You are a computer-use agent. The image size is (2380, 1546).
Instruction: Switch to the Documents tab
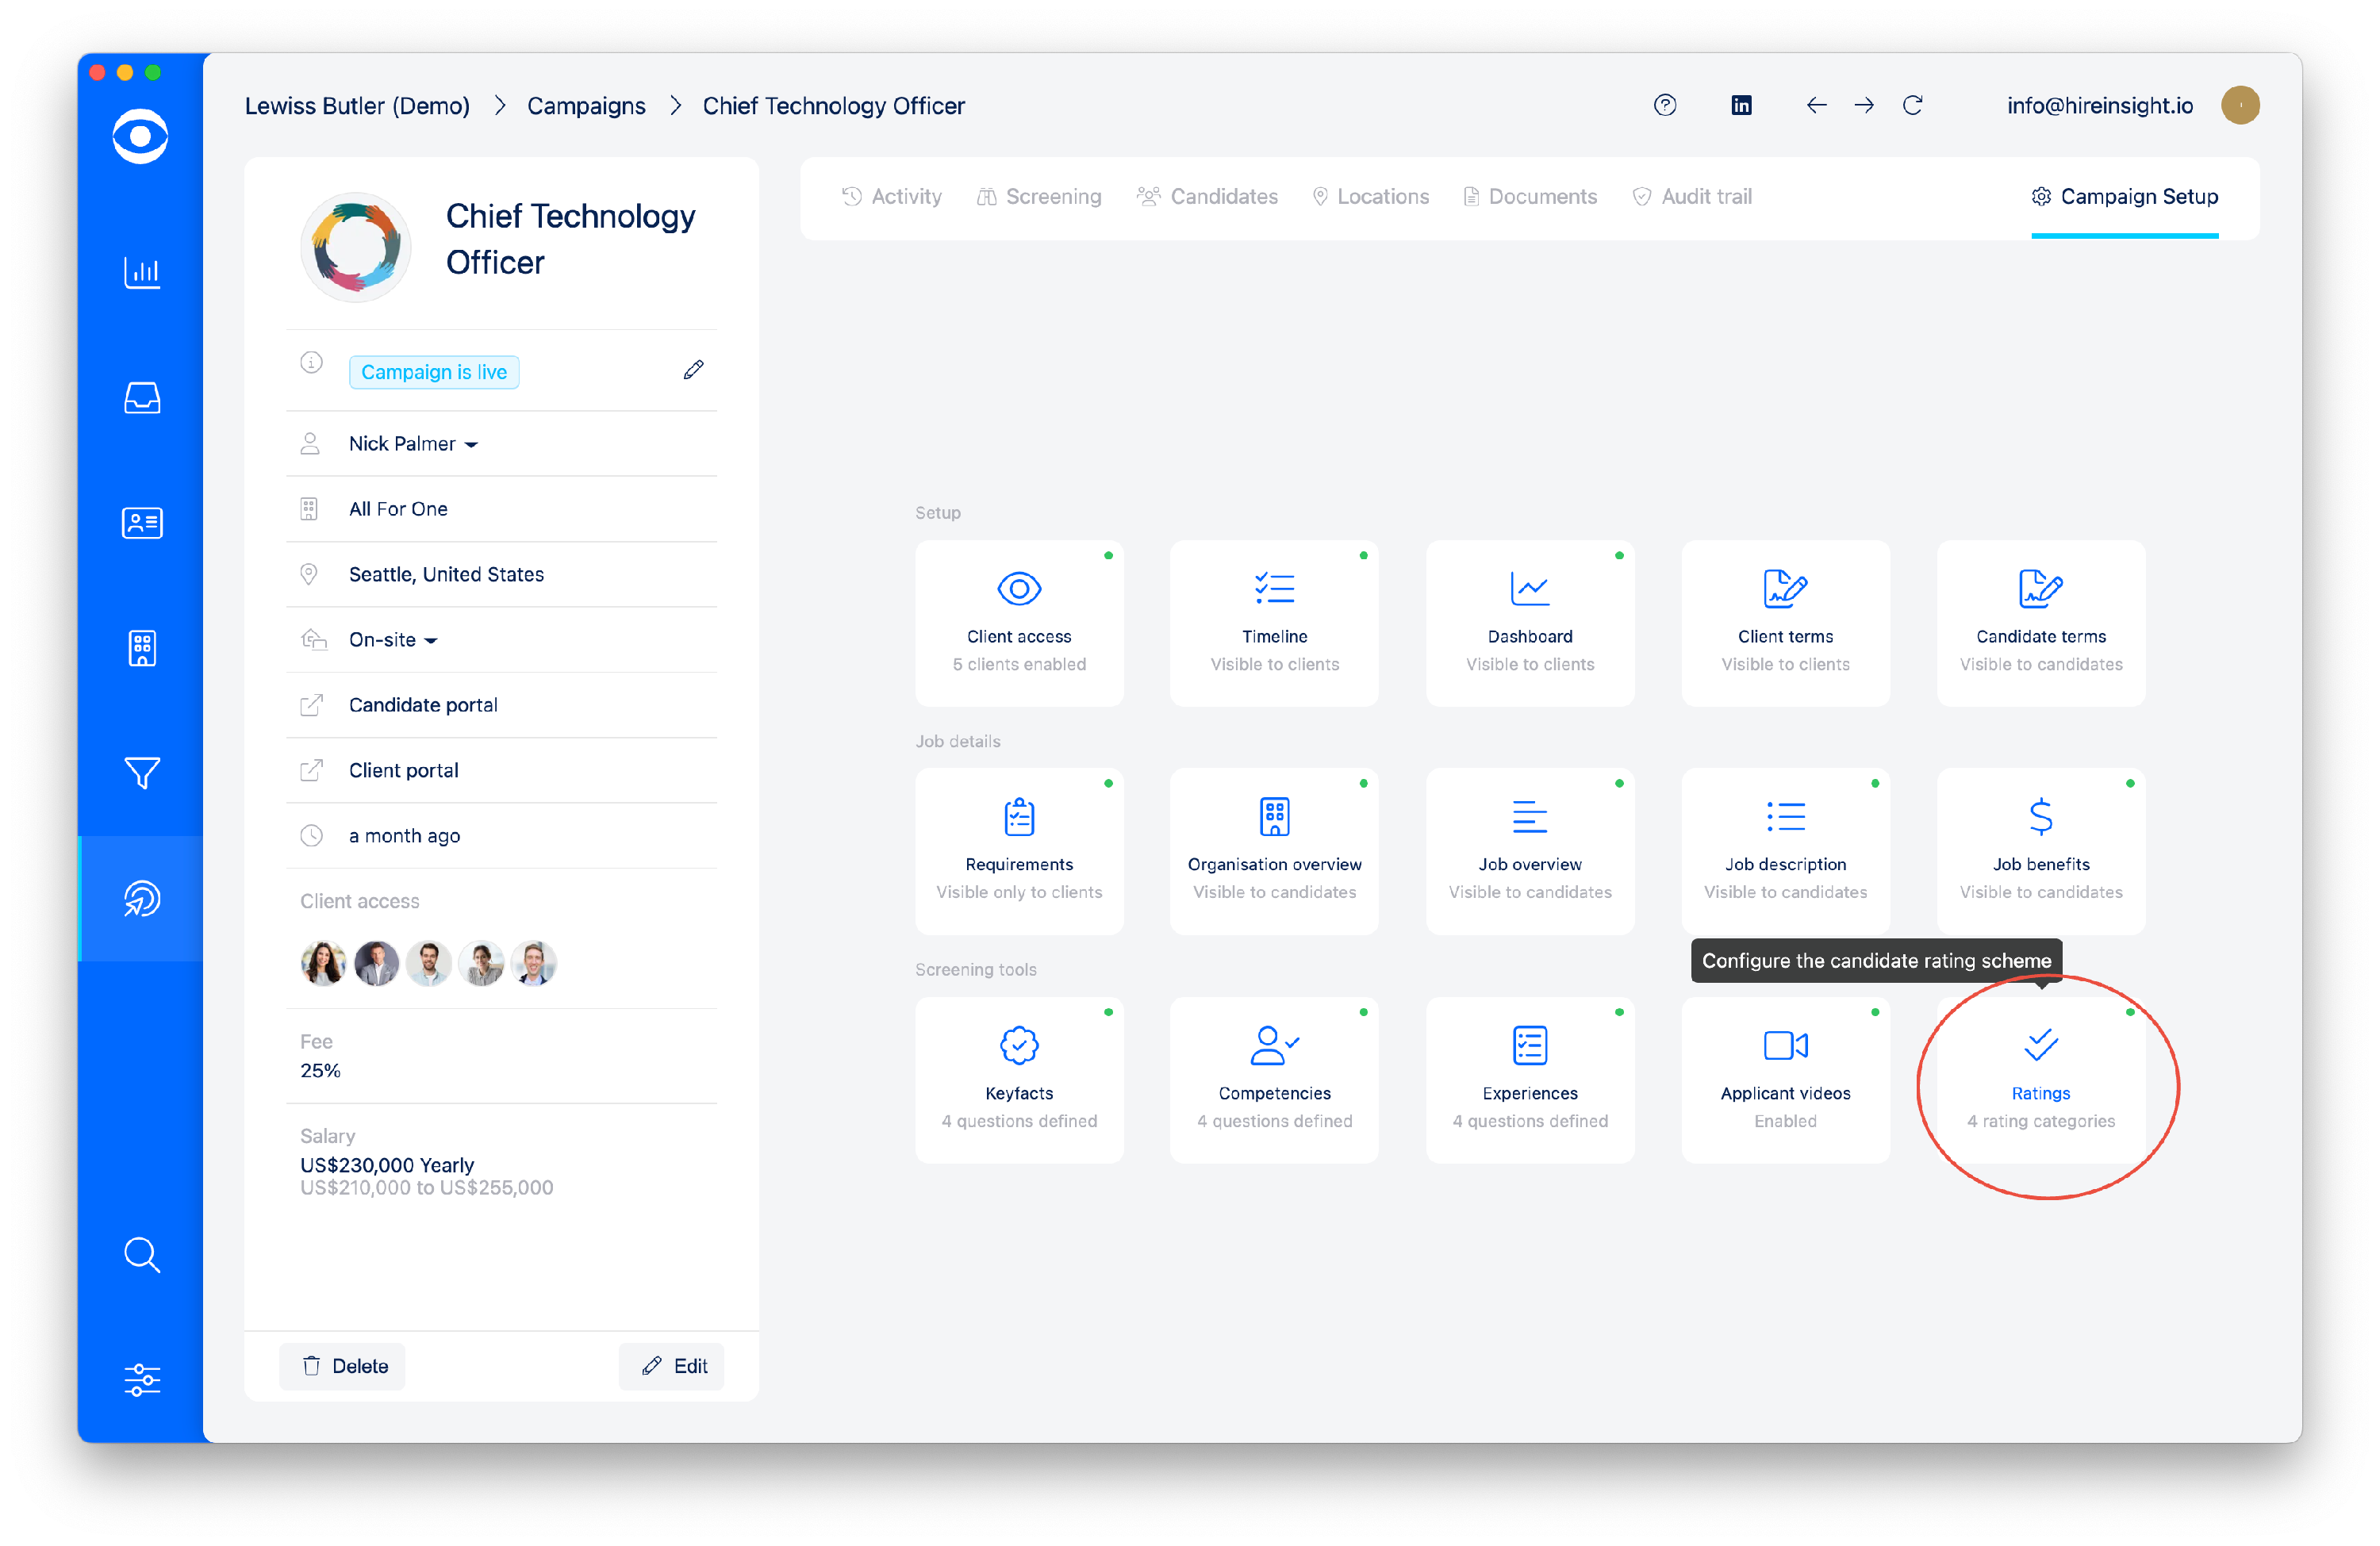tap(1530, 196)
